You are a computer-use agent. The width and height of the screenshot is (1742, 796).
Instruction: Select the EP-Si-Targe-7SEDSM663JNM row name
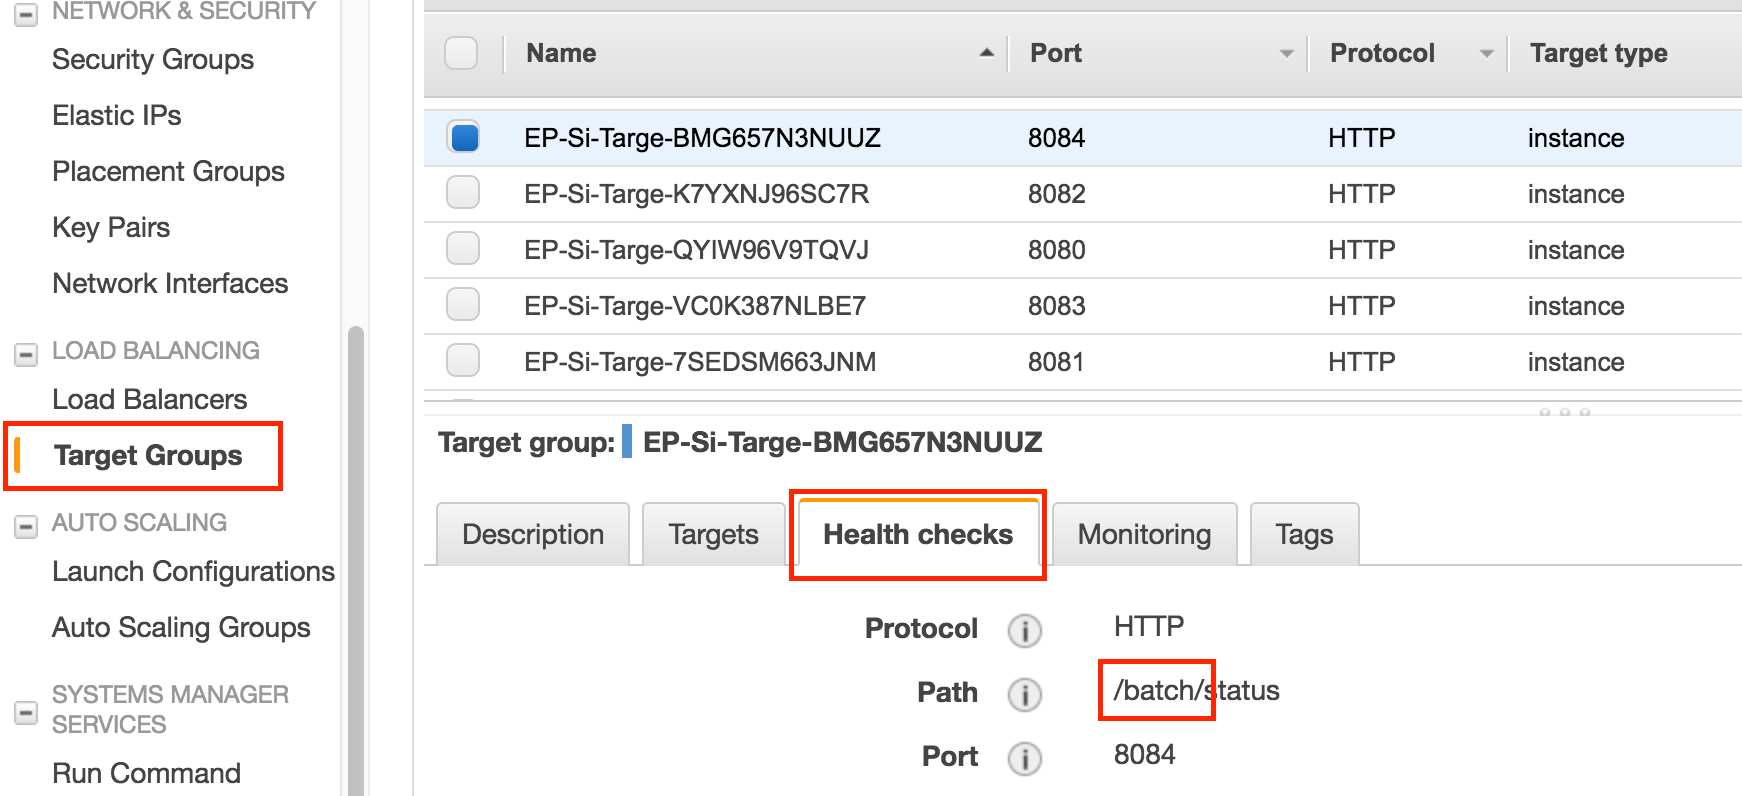point(700,362)
